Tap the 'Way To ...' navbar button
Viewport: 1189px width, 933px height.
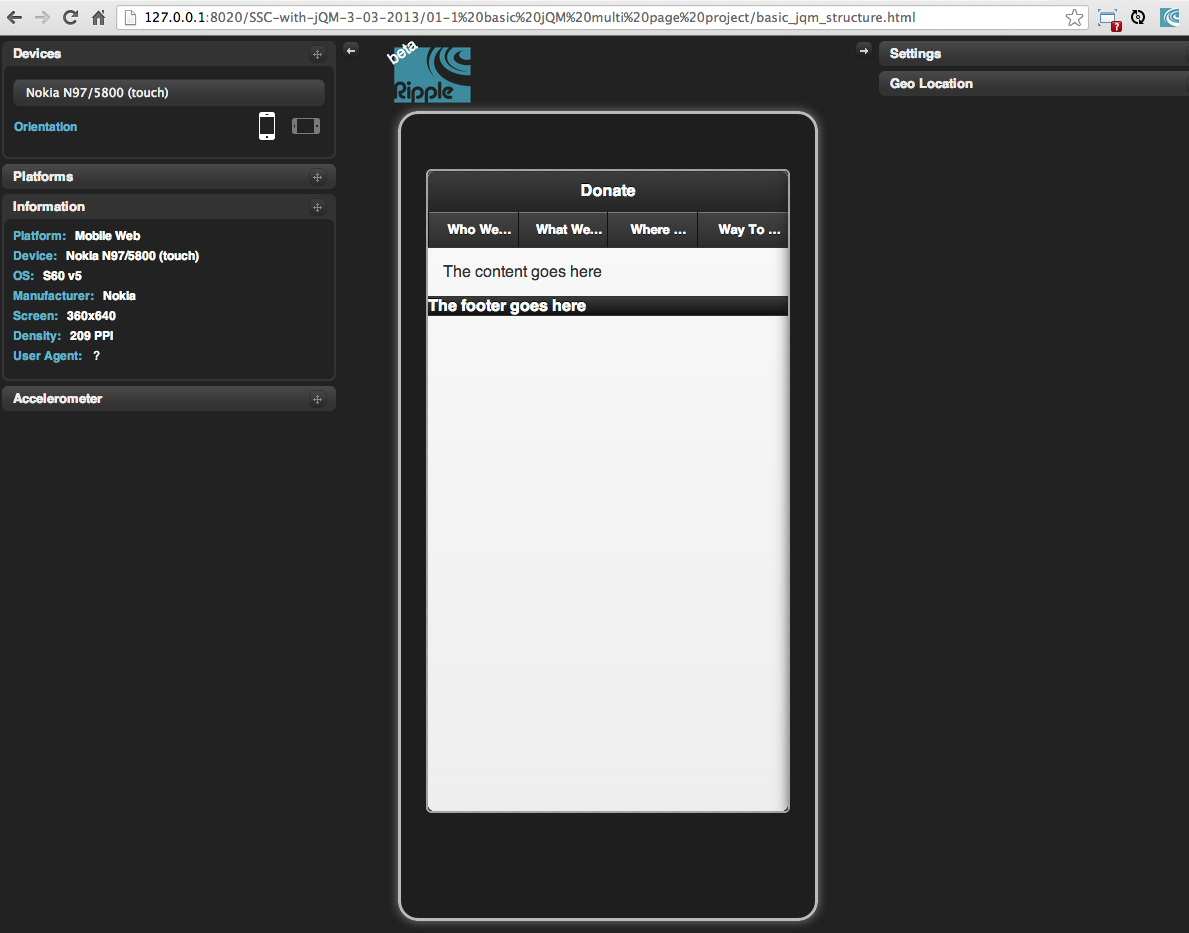coord(743,230)
